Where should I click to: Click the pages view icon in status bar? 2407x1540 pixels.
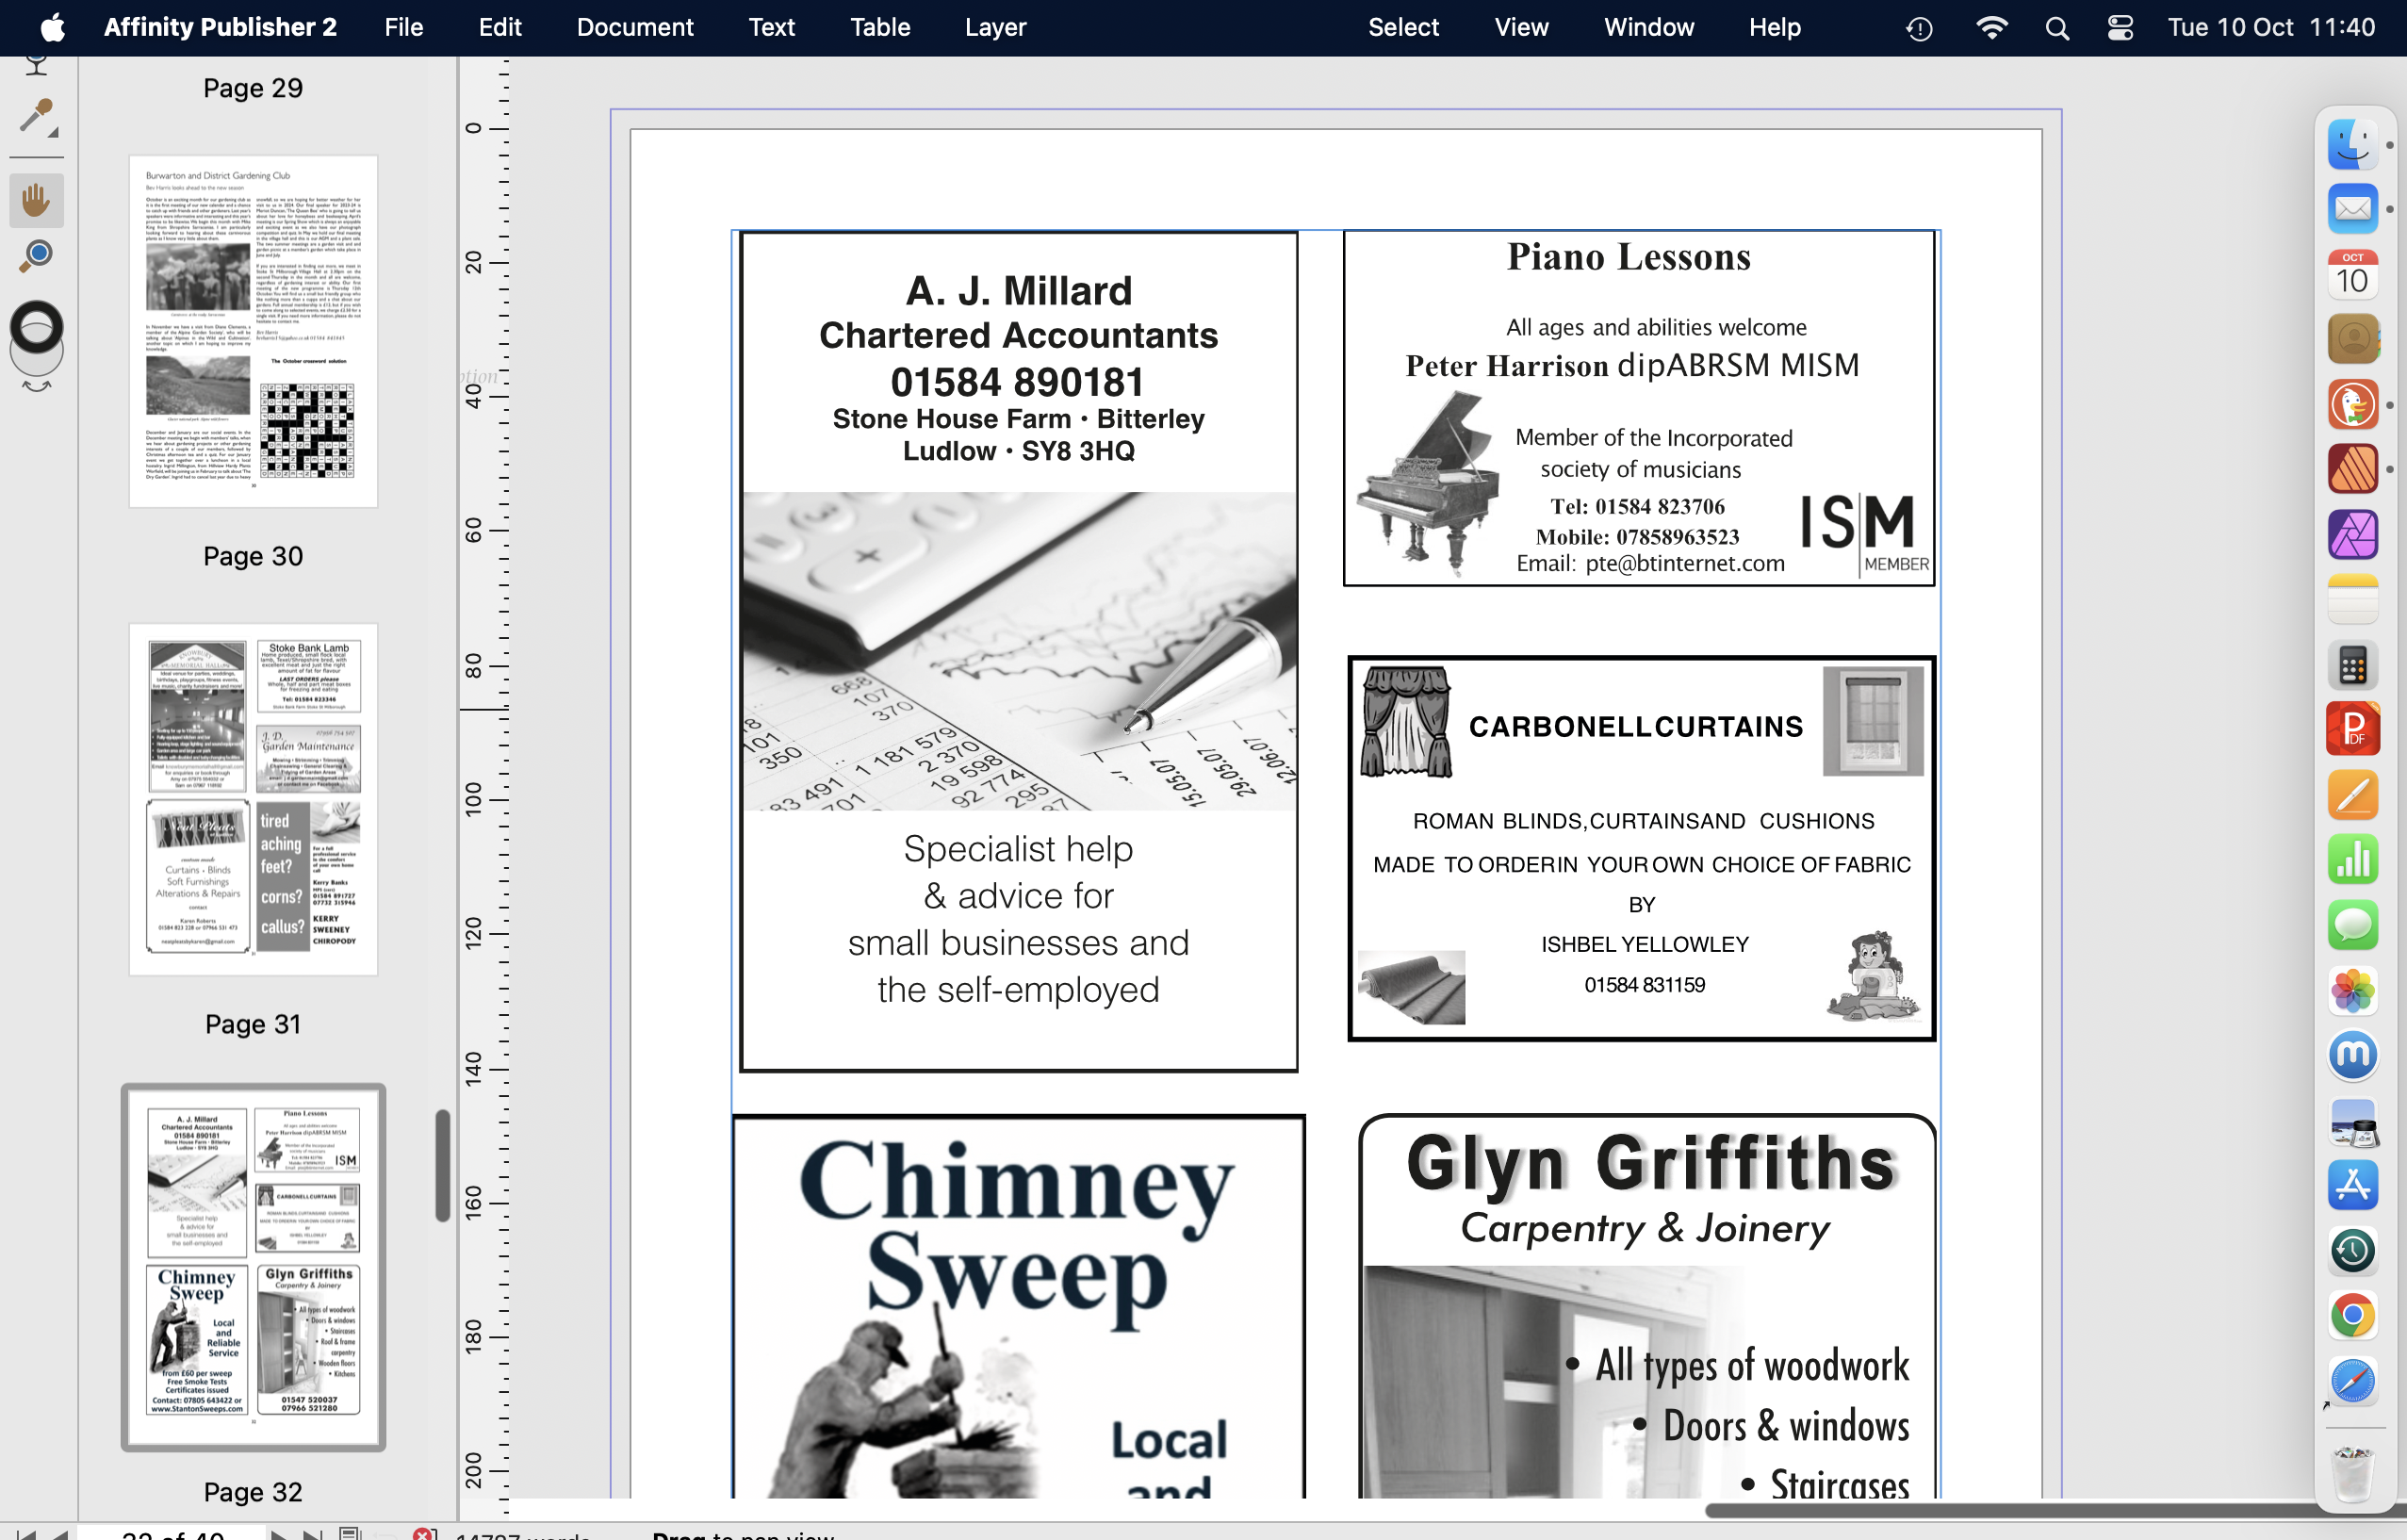point(350,1534)
